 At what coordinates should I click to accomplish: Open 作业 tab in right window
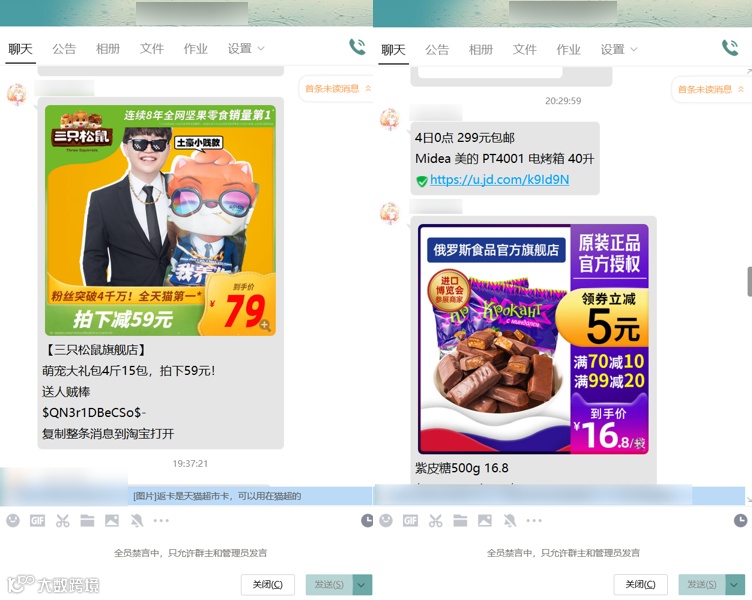pos(568,49)
